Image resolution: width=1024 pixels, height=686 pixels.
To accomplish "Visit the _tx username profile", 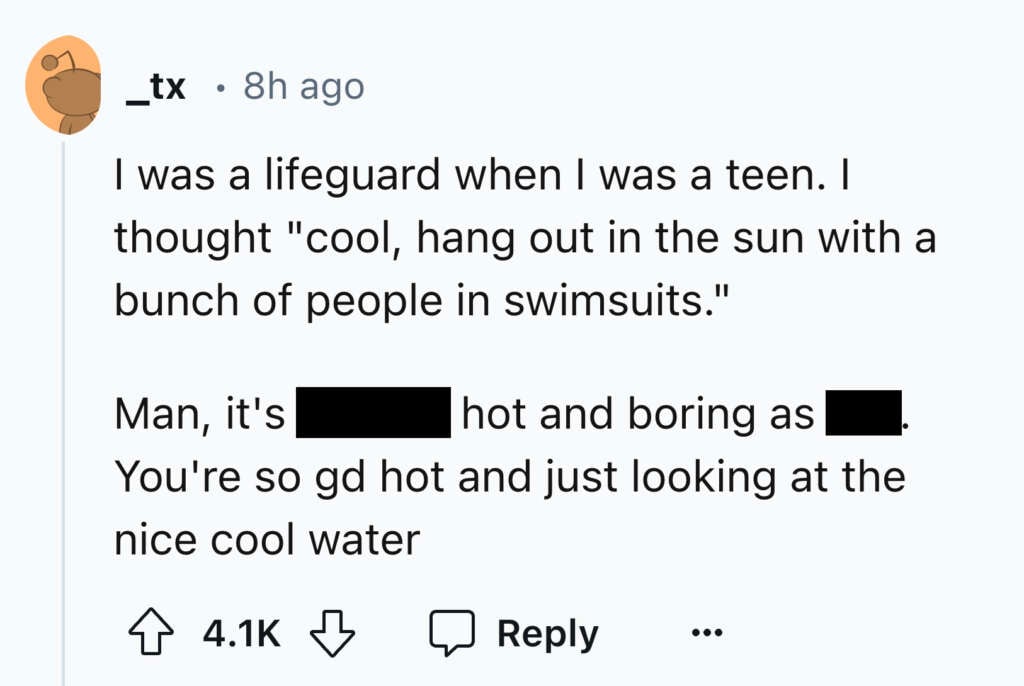I will point(156,88).
